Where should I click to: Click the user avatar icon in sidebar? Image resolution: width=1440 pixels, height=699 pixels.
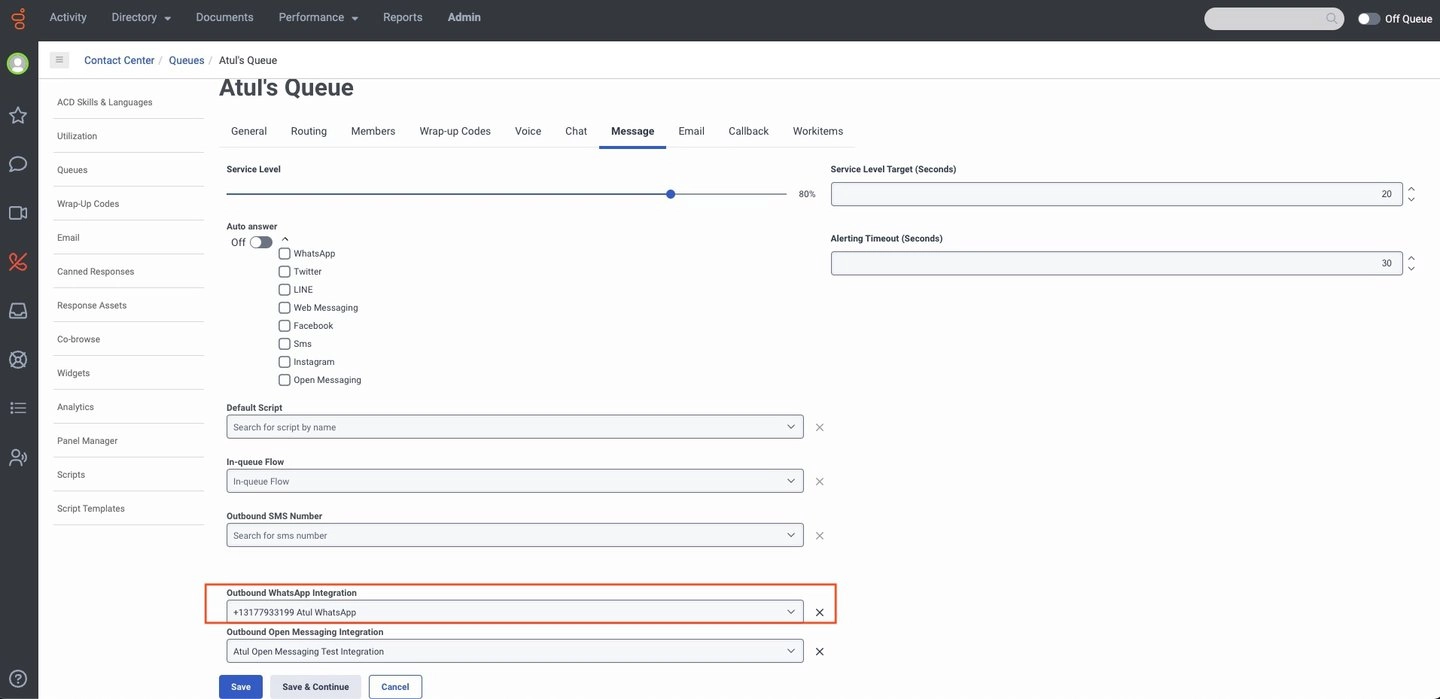[18, 64]
